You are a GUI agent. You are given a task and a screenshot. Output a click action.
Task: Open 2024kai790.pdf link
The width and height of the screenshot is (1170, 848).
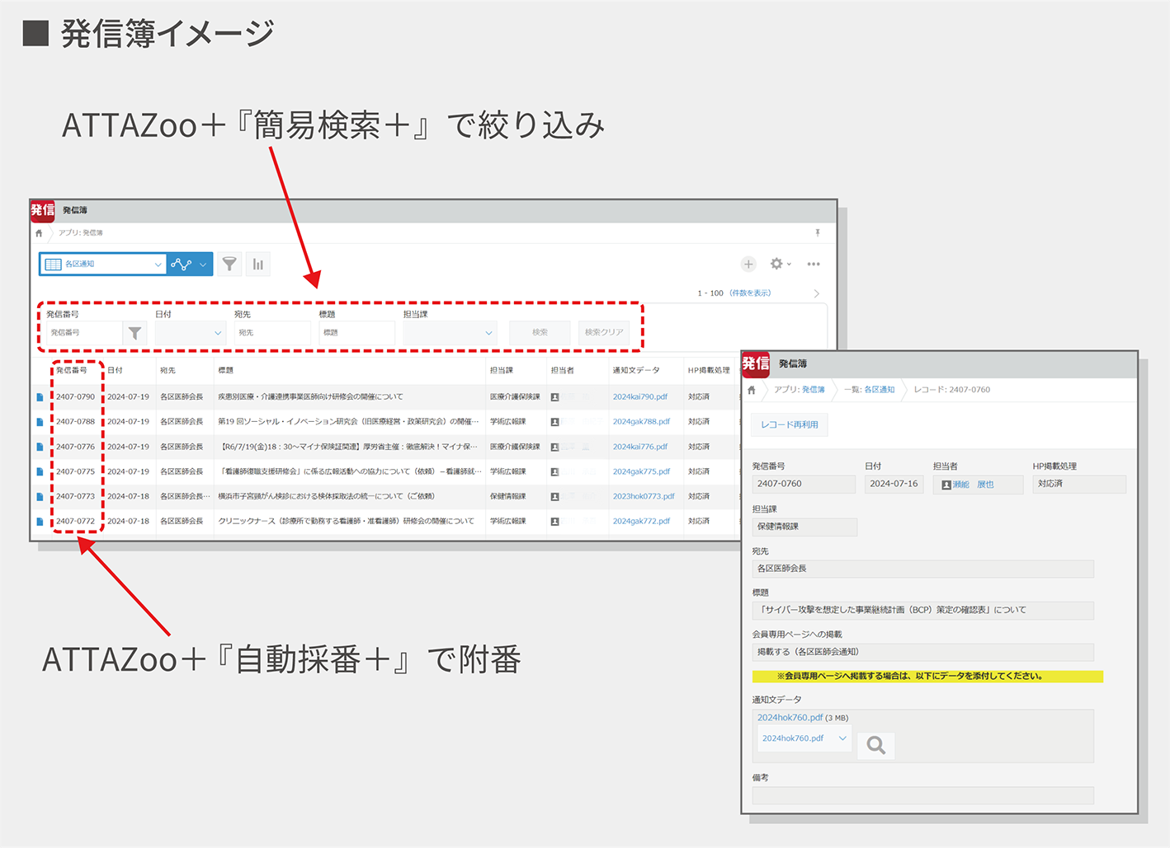coord(640,397)
